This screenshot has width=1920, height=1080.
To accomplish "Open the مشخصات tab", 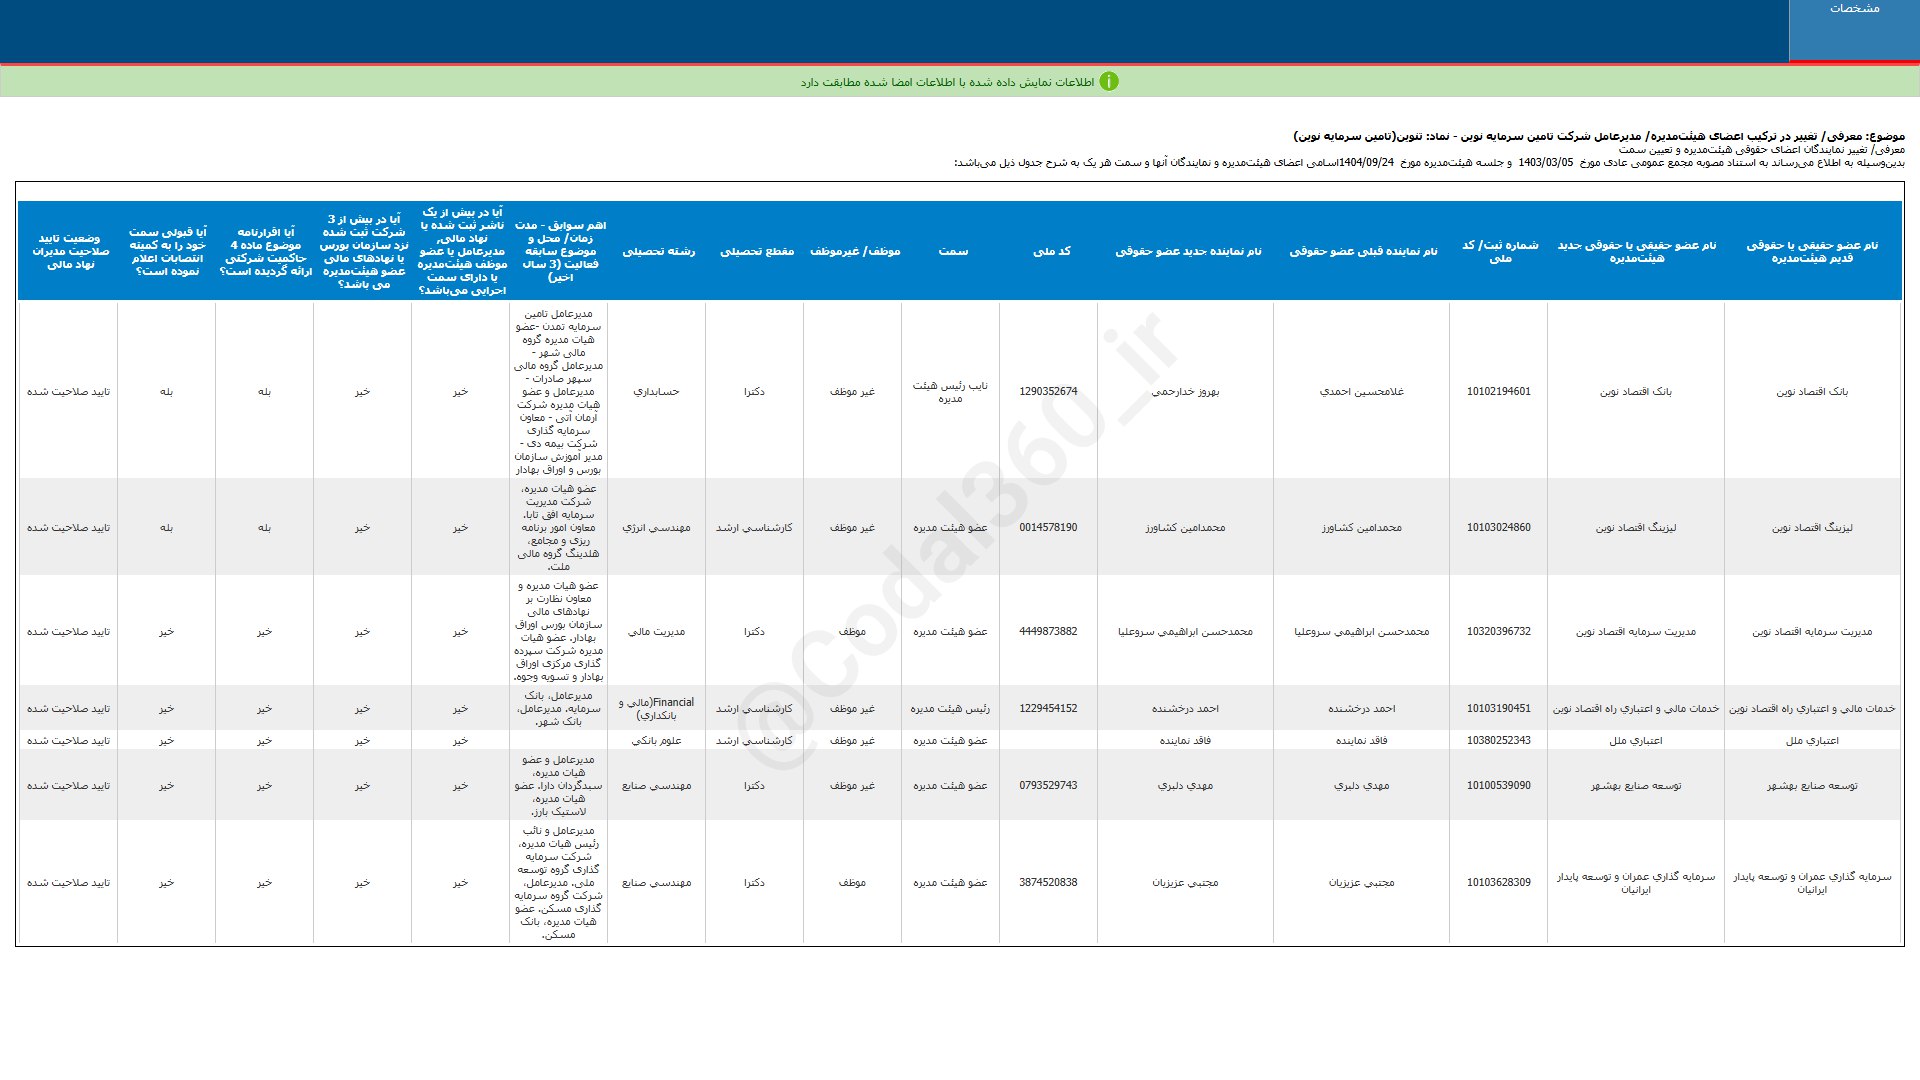I will (x=1854, y=9).
